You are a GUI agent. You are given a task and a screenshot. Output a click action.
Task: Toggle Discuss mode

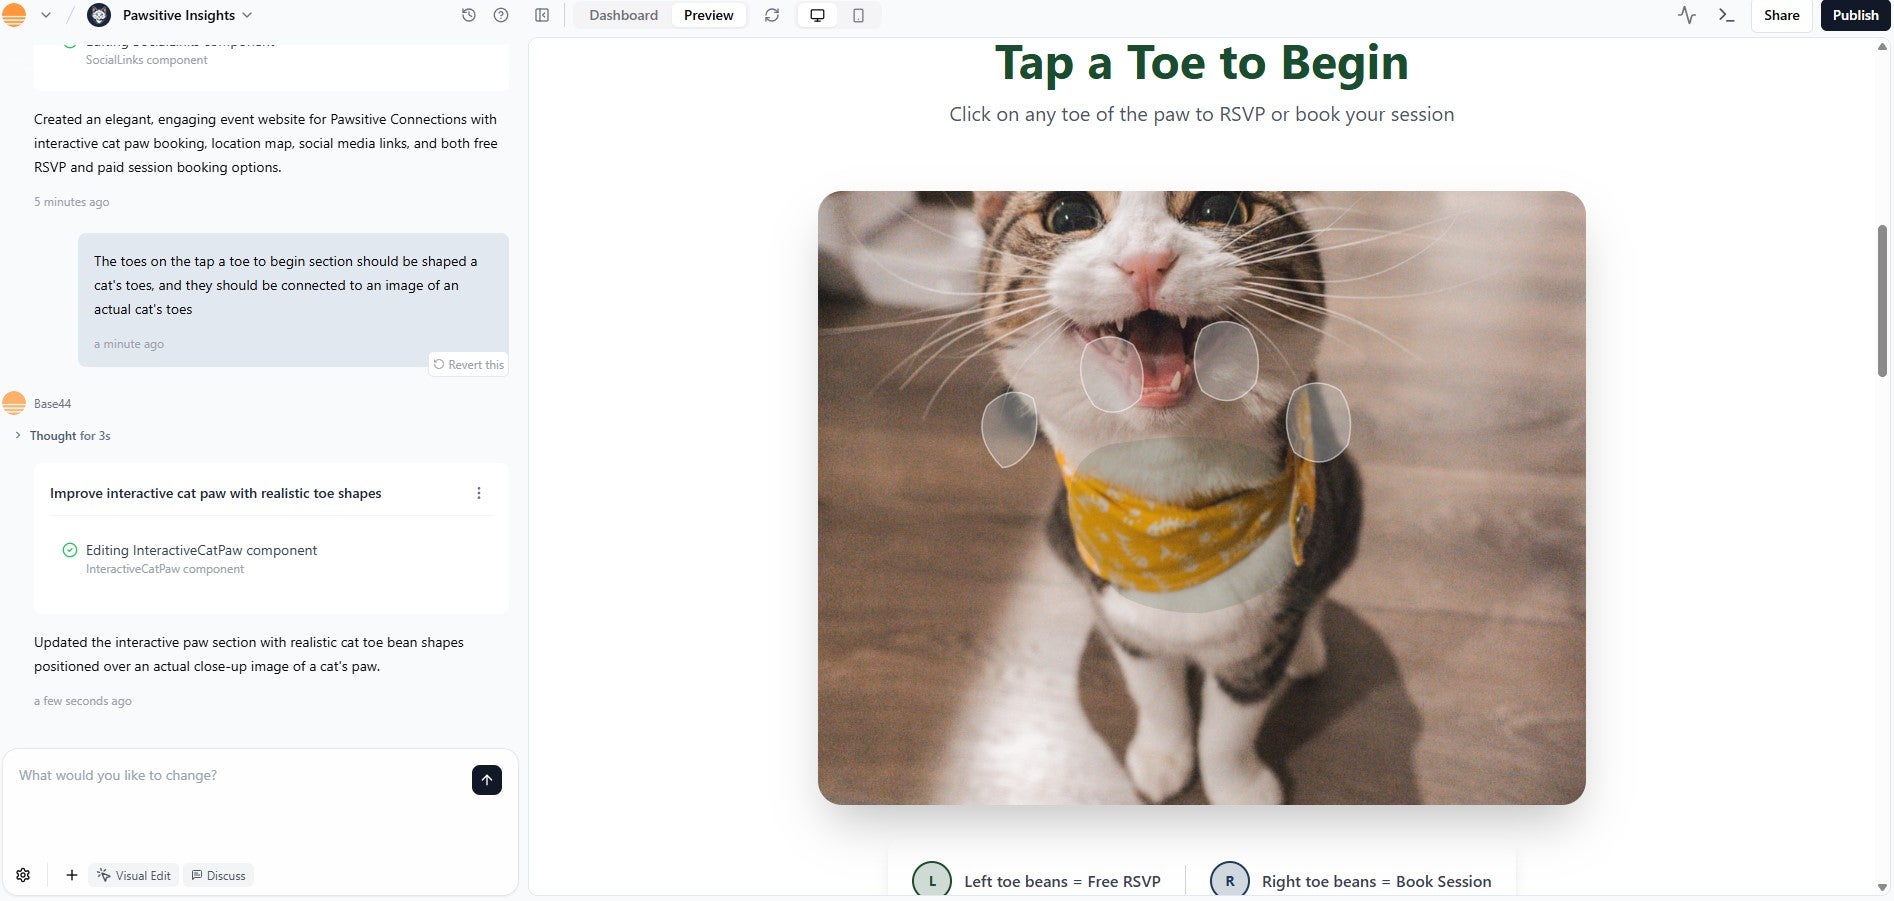[218, 875]
